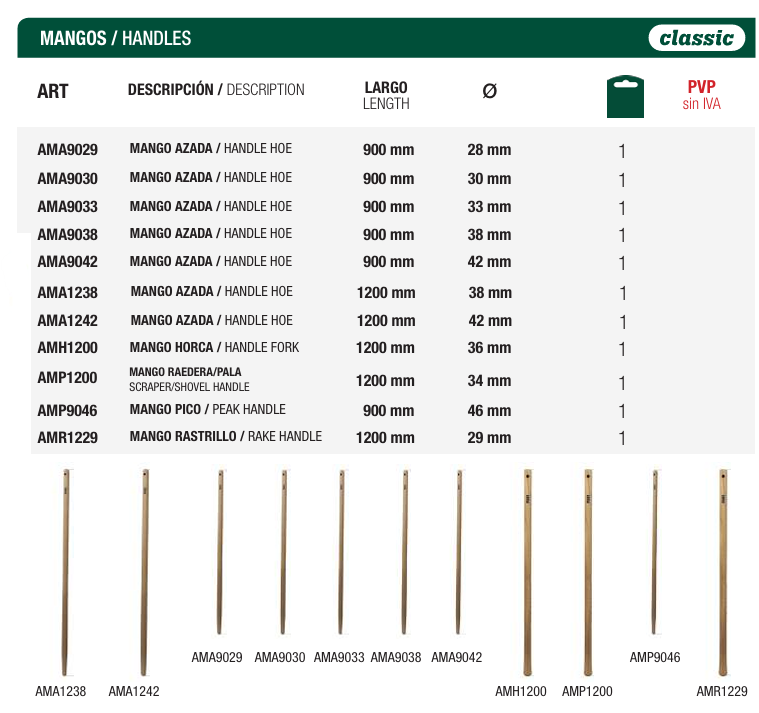This screenshot has height=713, width=759.
Task: Click MANGO HORCA / HANDLE FORK description
Action: [214, 348]
